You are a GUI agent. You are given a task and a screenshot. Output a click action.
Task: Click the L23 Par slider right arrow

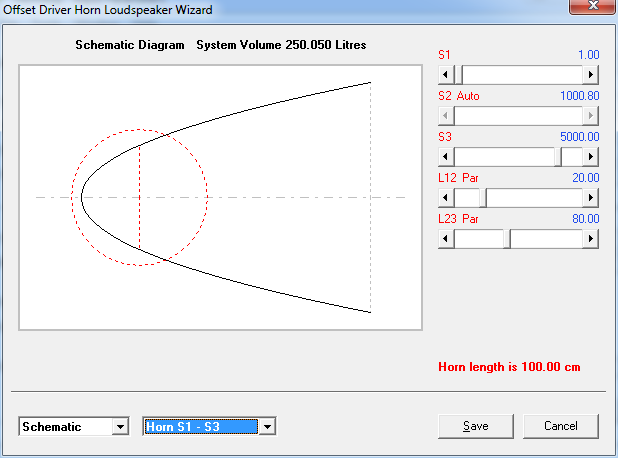point(590,238)
